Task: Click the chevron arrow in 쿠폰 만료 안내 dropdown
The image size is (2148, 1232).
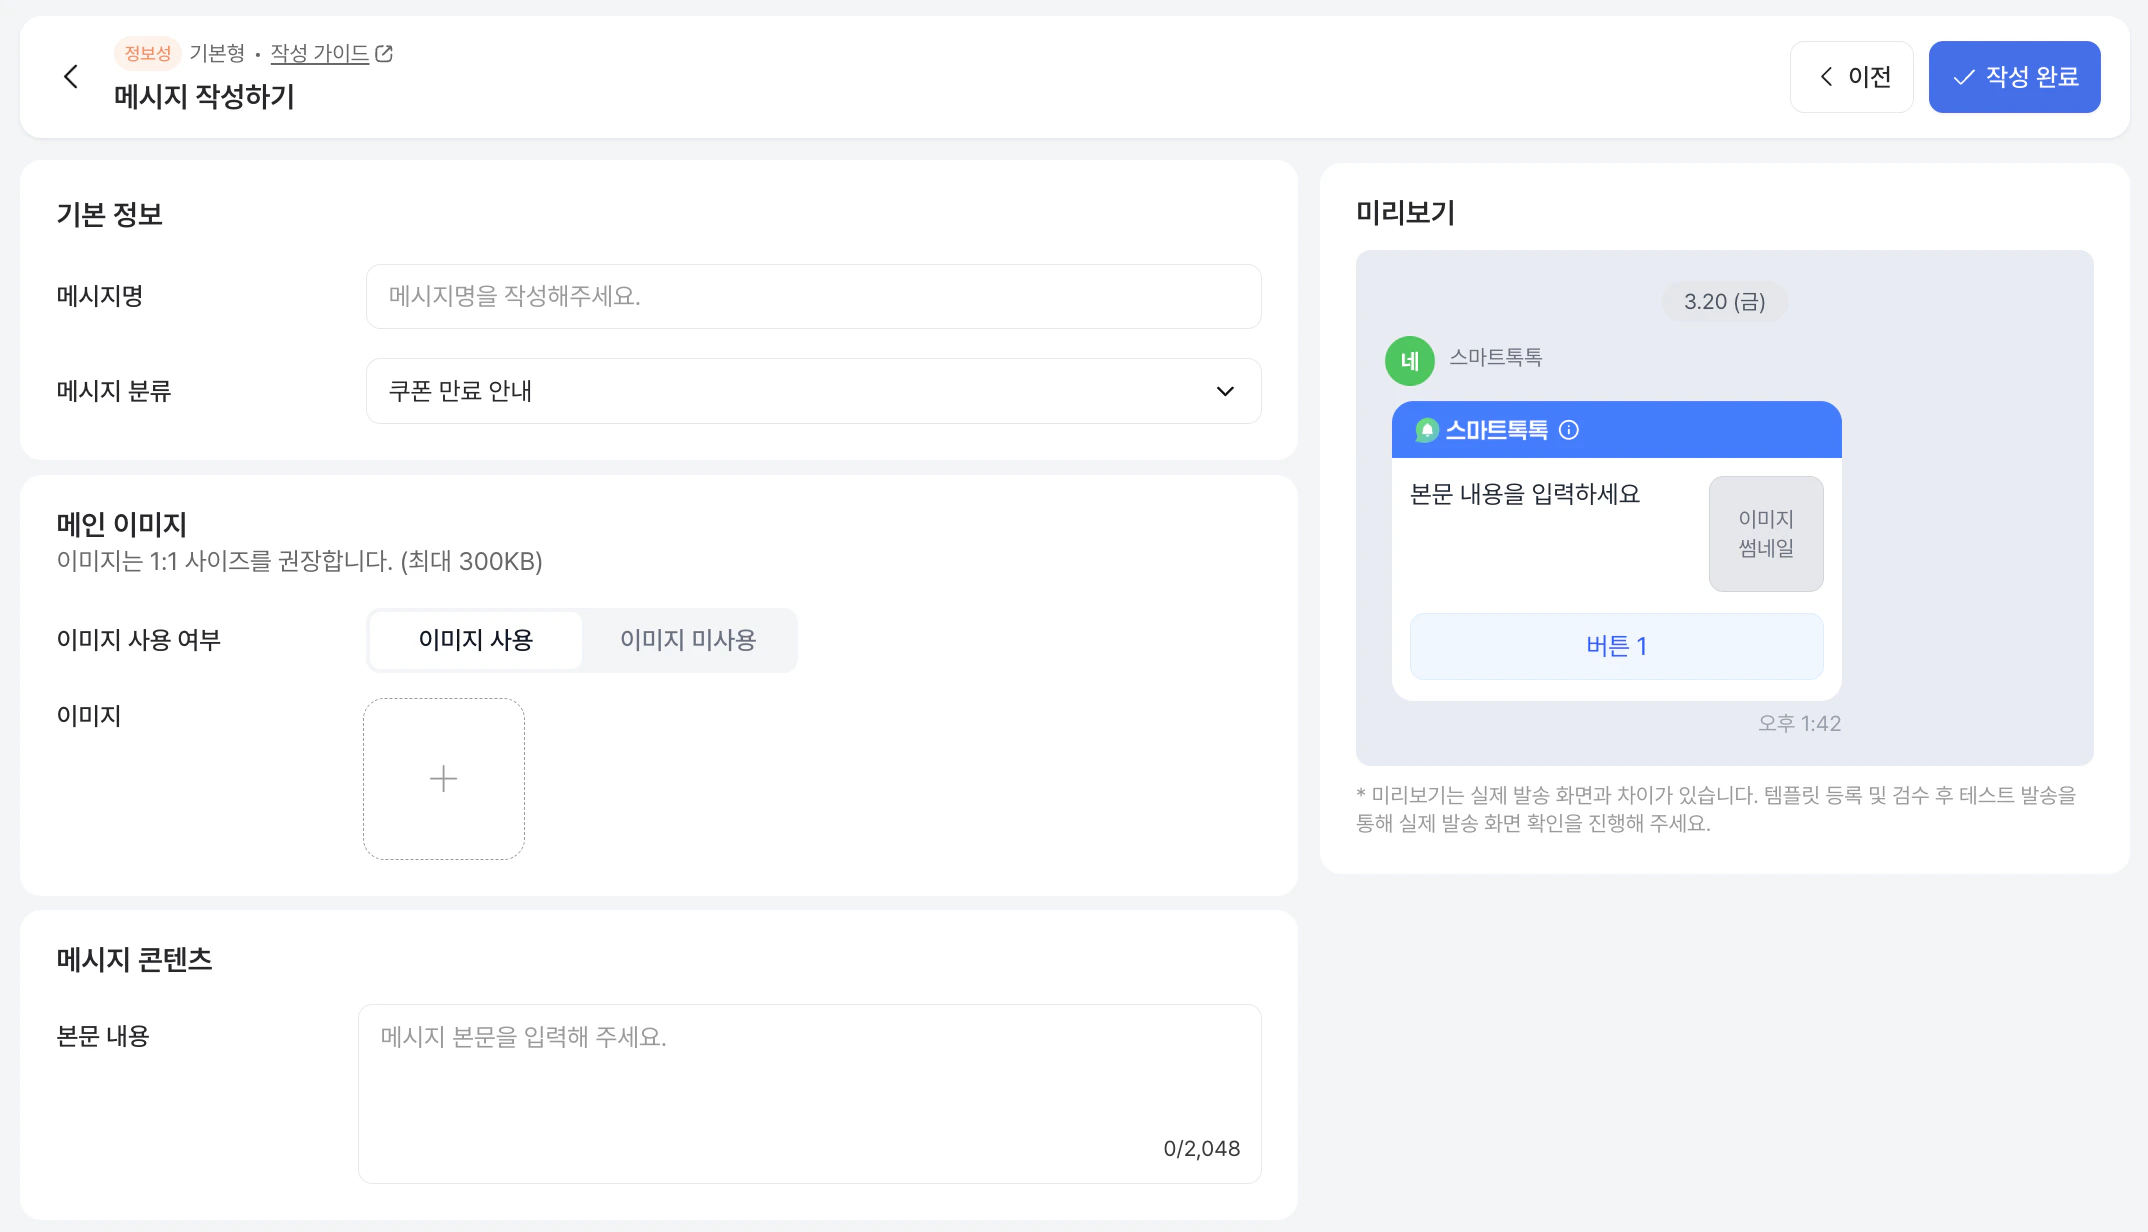Action: click(x=1224, y=391)
